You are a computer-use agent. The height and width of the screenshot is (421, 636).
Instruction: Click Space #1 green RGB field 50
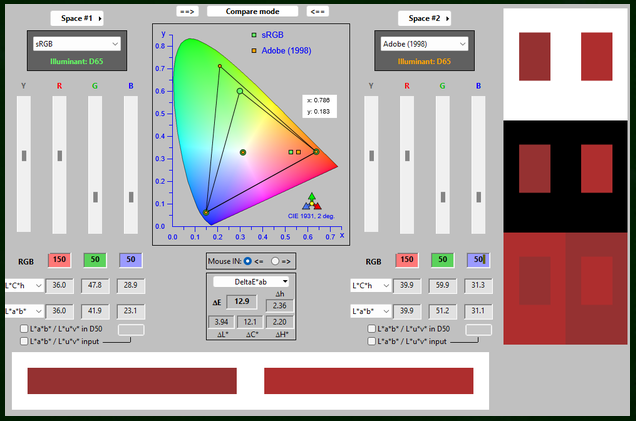[95, 260]
